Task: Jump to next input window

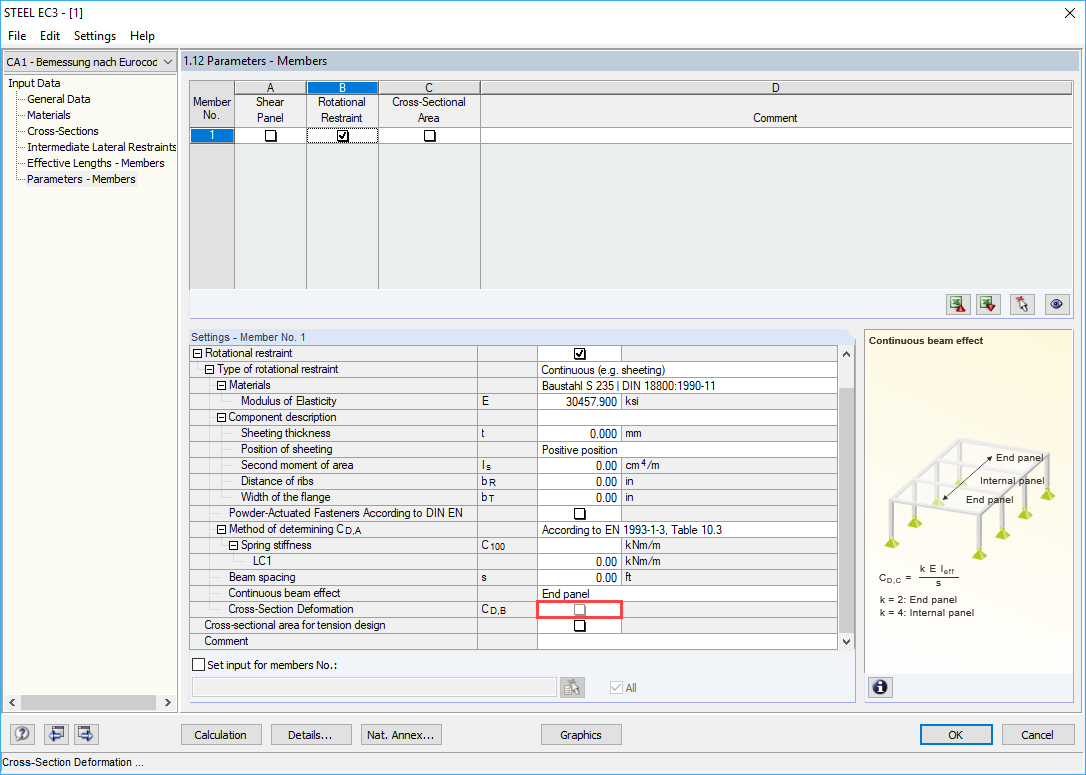Action: point(85,734)
